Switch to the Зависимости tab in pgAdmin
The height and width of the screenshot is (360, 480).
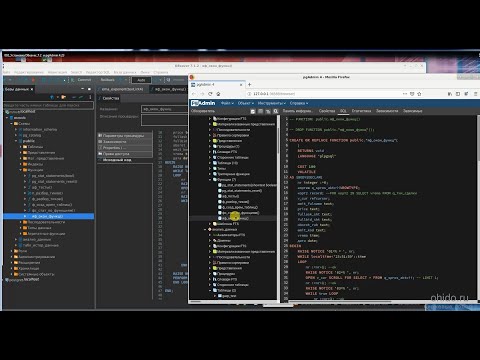pyautogui.click(x=387, y=111)
